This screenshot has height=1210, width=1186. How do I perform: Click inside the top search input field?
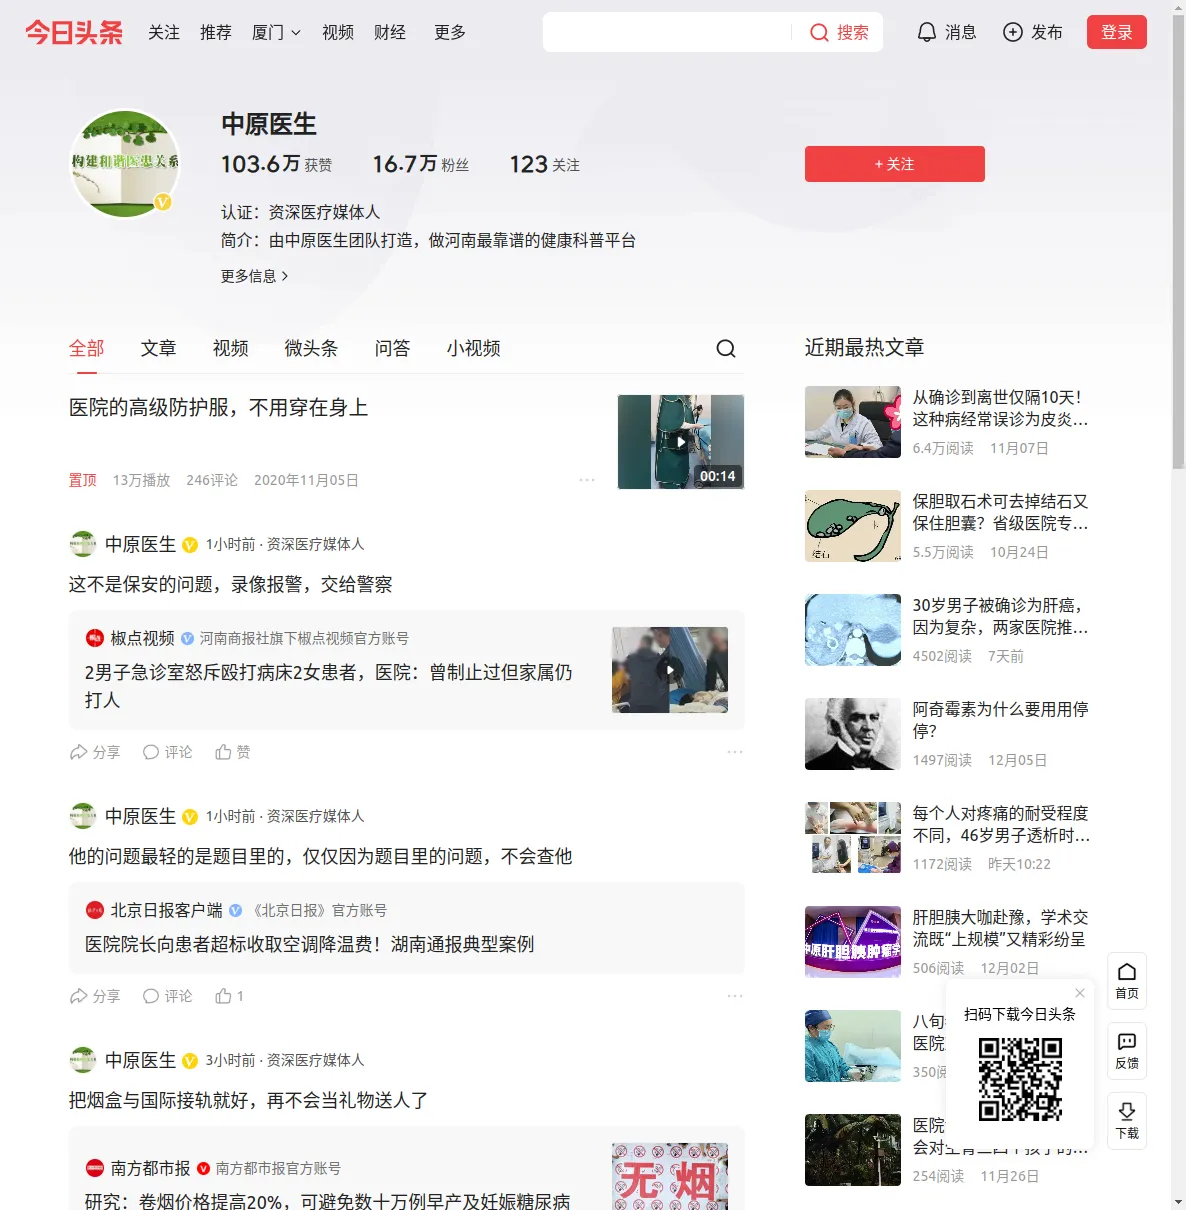(x=667, y=33)
